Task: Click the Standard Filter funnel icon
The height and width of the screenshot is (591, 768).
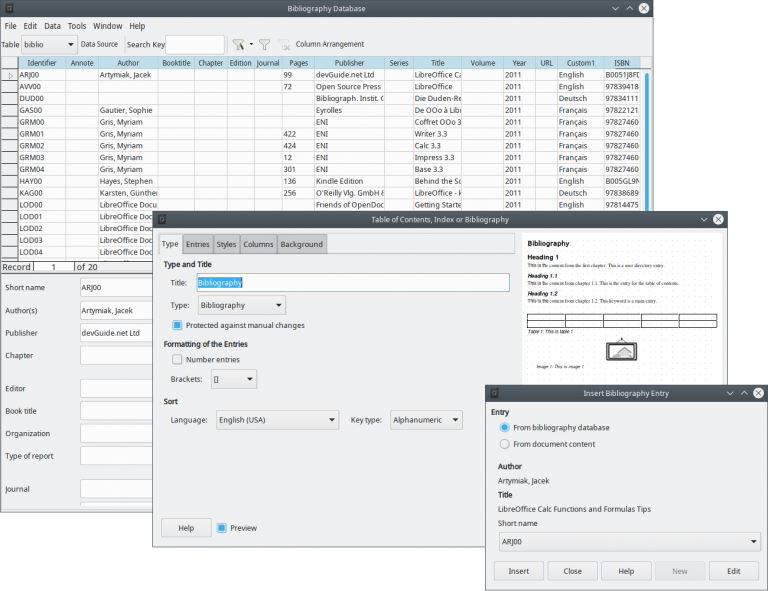Action: 264,44
